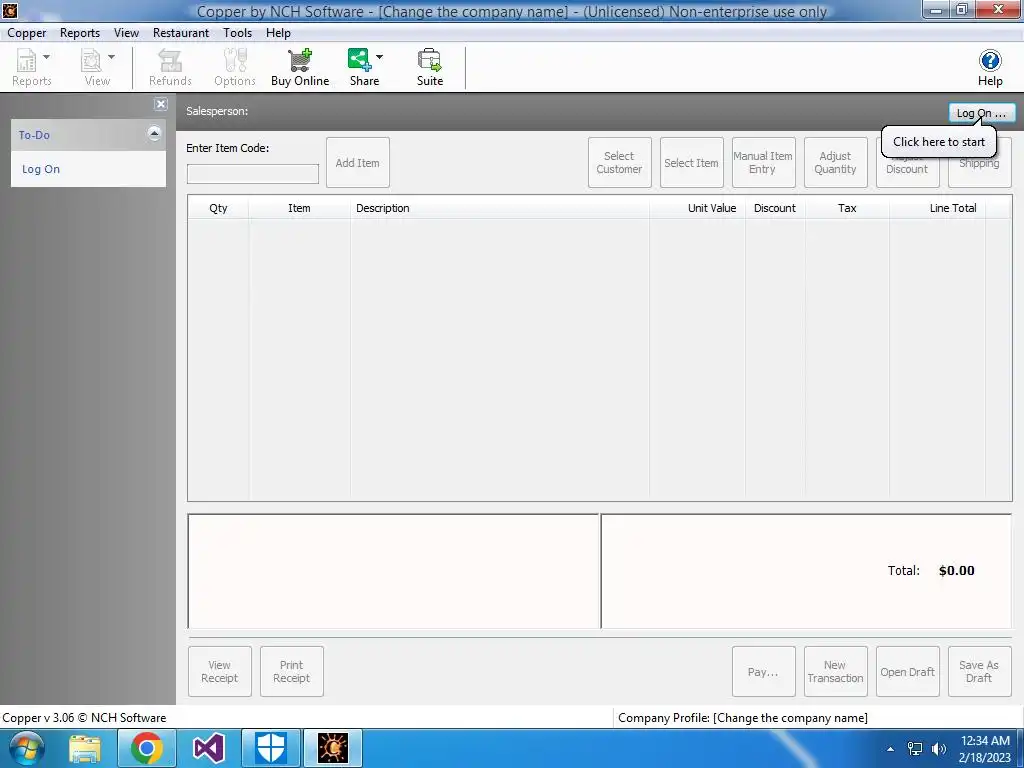Click the Company Profile status bar text
1024x768 pixels.
(743, 718)
